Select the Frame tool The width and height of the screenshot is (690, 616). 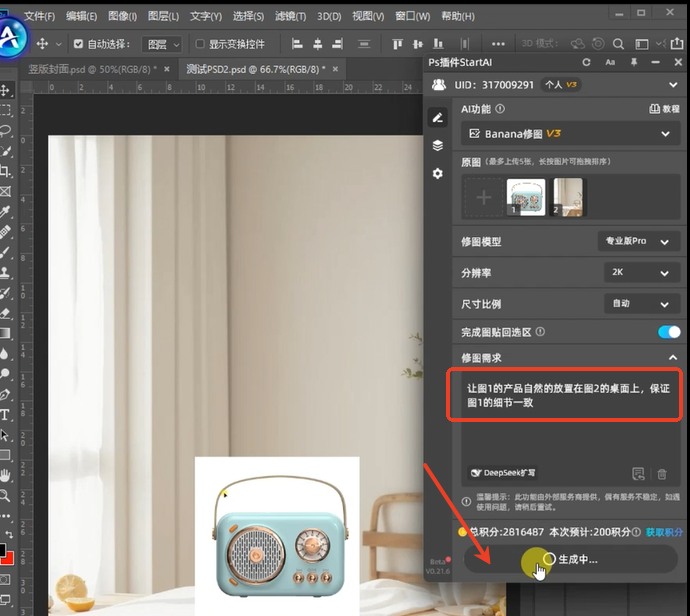(5, 191)
